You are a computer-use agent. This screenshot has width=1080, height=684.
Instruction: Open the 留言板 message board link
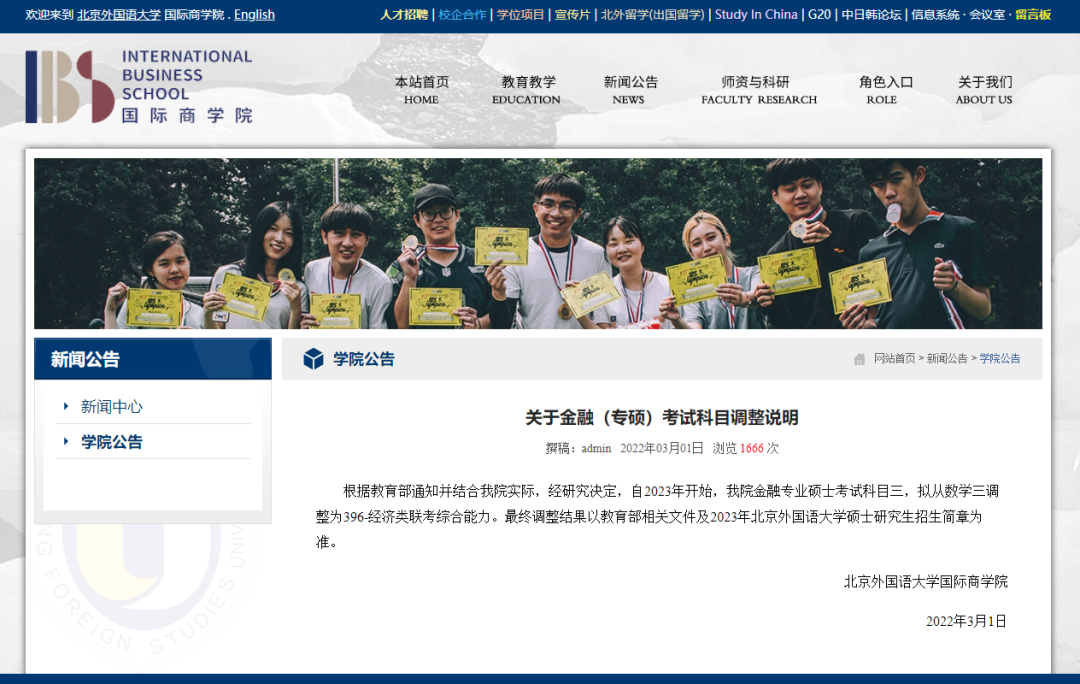coord(1033,15)
